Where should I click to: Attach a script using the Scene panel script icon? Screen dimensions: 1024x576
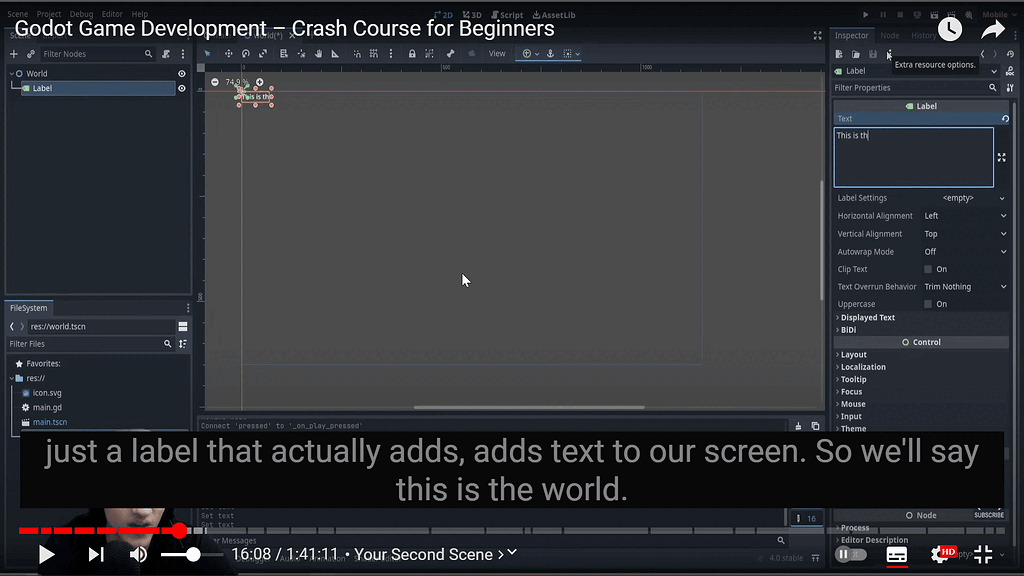166,54
